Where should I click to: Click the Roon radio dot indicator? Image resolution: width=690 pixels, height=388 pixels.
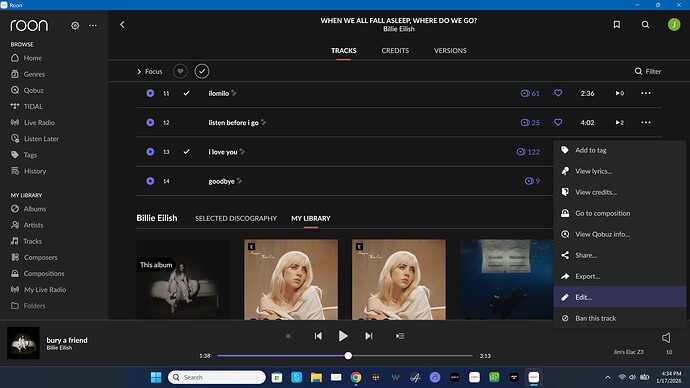[288, 336]
